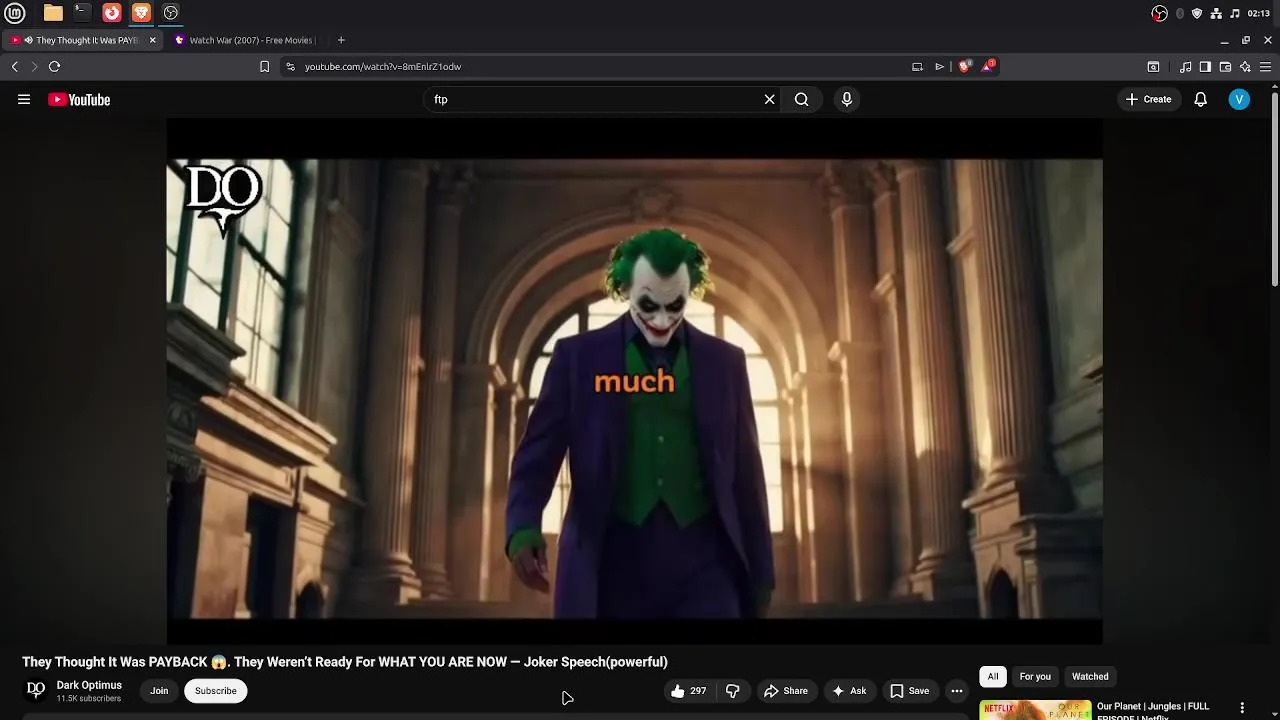Dislike this video
This screenshot has width=1280, height=720.
pos(733,691)
